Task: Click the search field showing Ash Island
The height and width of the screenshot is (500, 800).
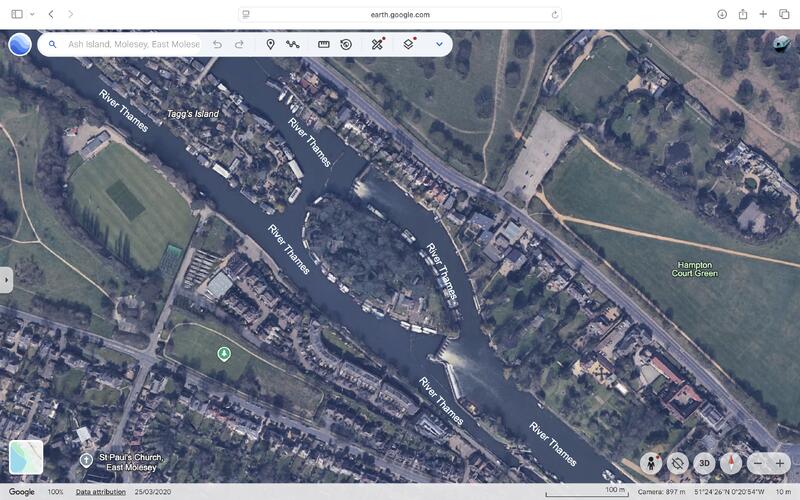Action: pyautogui.click(x=130, y=44)
